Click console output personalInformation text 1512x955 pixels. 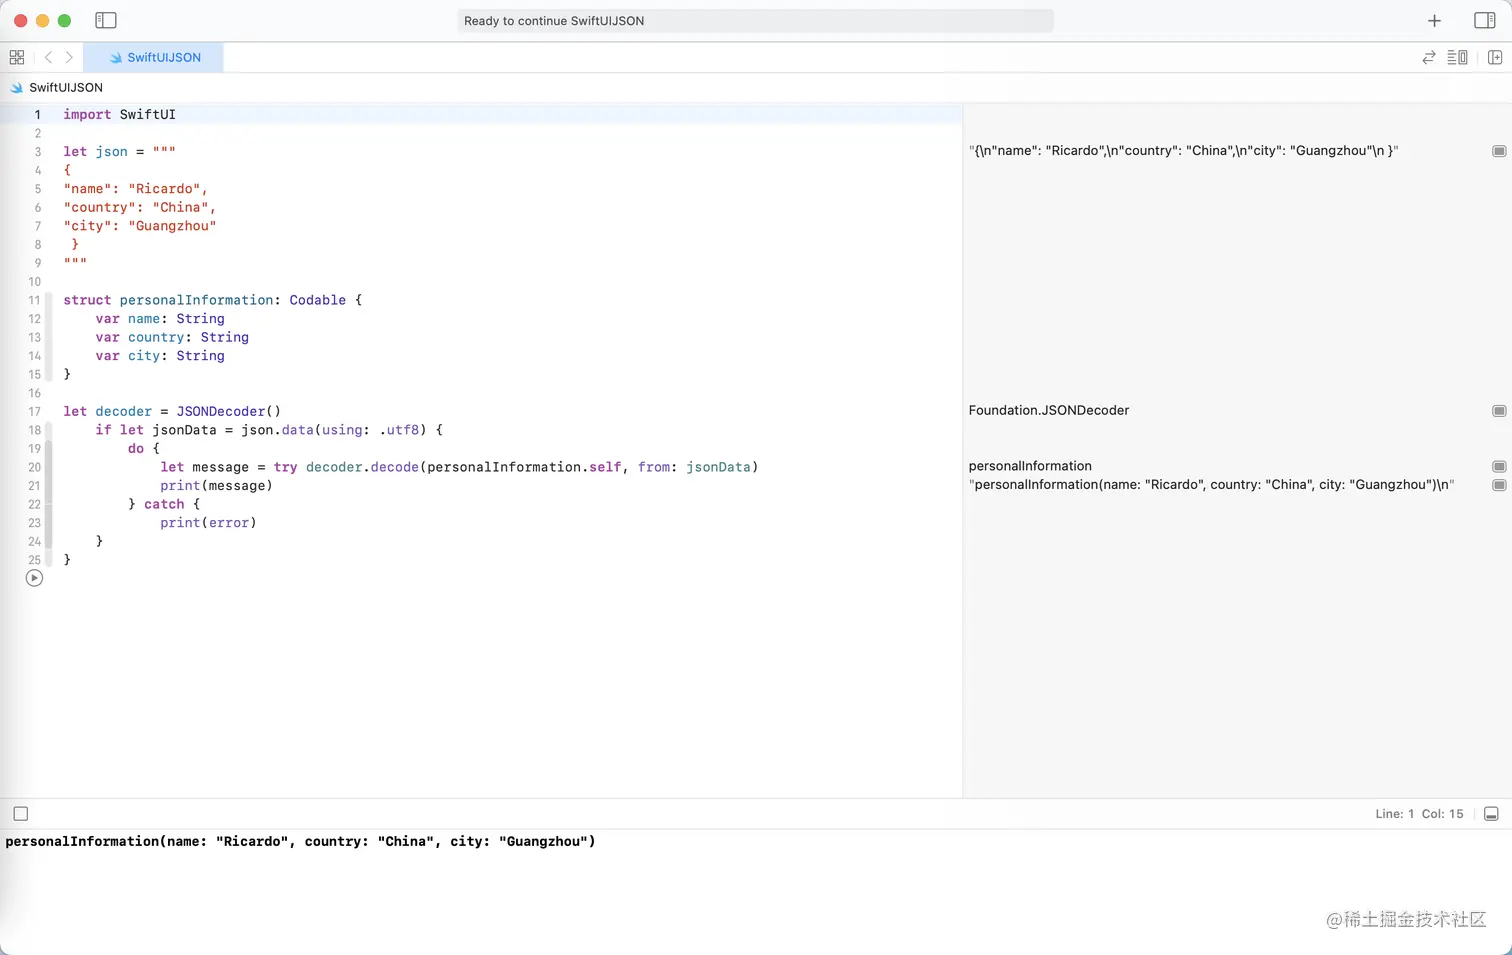(x=300, y=841)
